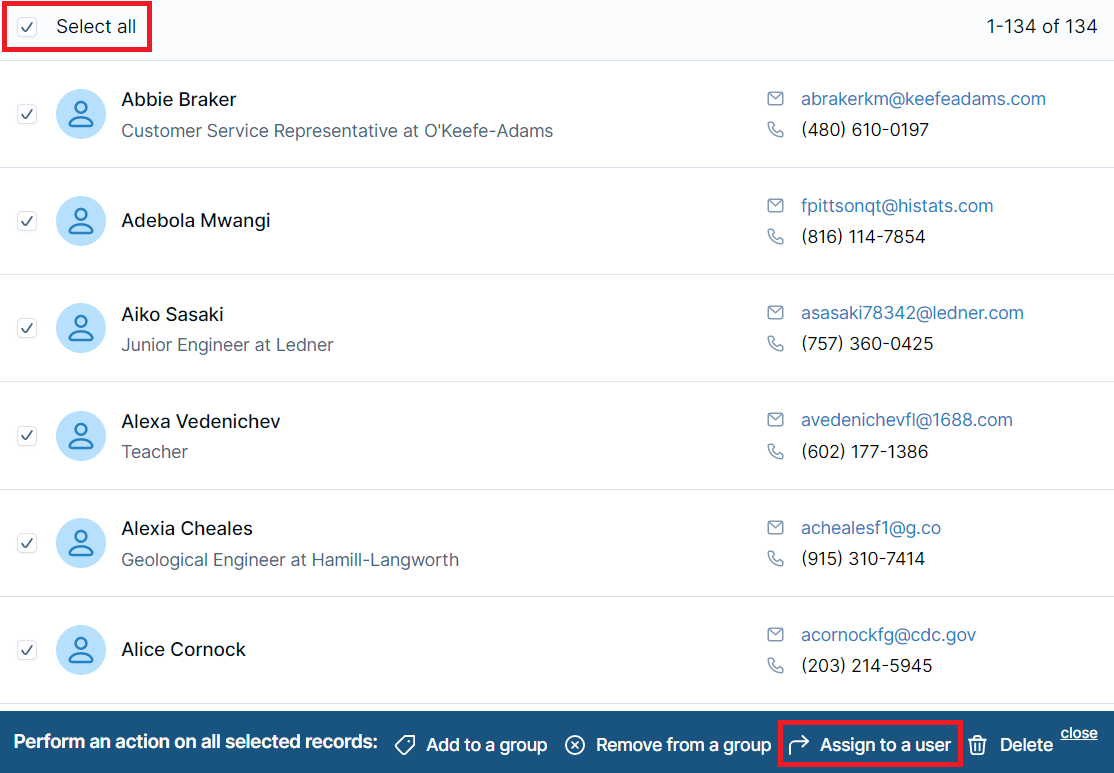This screenshot has height=773, width=1114.
Task: Click phone number (480) 610-0197
Action: 865,130
